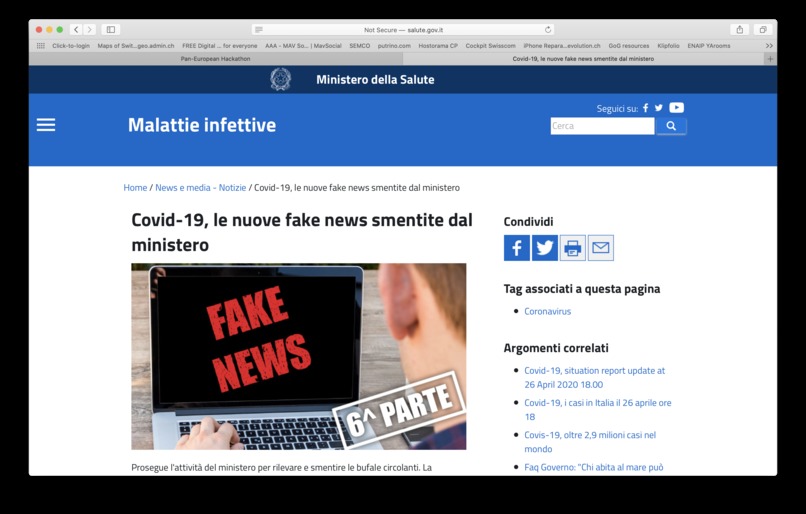Image resolution: width=806 pixels, height=514 pixels.
Task: Open Klipfolio bookmark
Action: (668, 46)
